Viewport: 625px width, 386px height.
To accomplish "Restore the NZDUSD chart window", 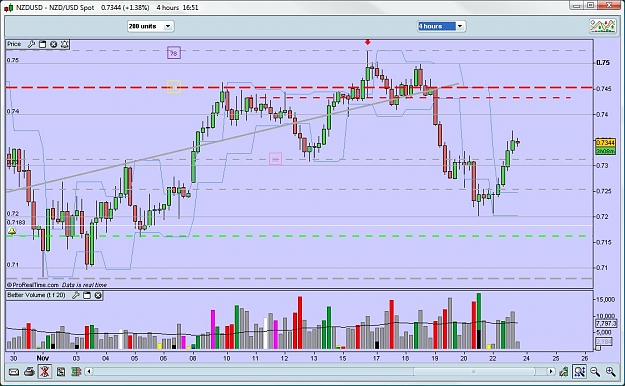I will [x=591, y=5].
